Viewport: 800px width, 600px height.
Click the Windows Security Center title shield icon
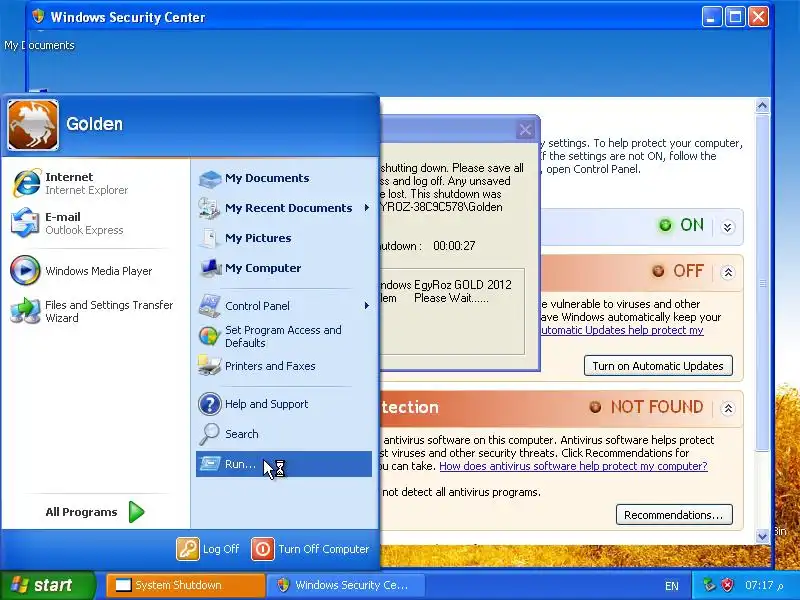click(38, 17)
